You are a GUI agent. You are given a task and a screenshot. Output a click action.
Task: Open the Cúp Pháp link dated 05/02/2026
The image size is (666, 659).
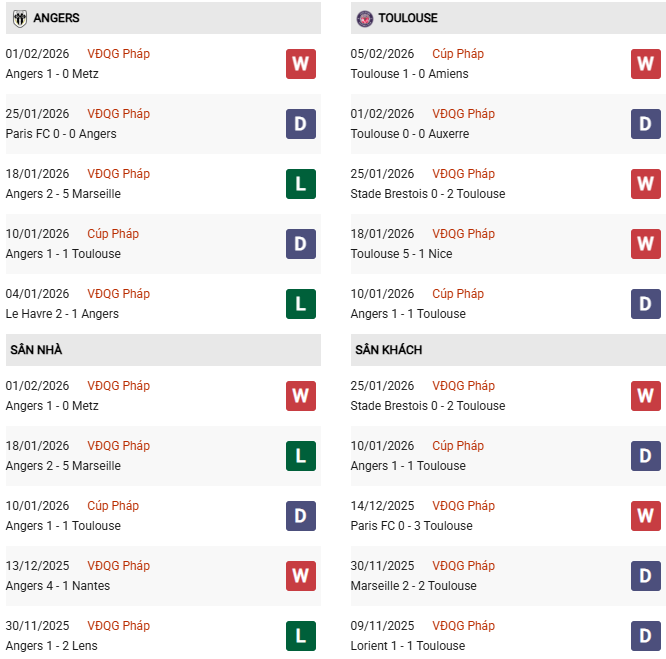click(x=458, y=54)
